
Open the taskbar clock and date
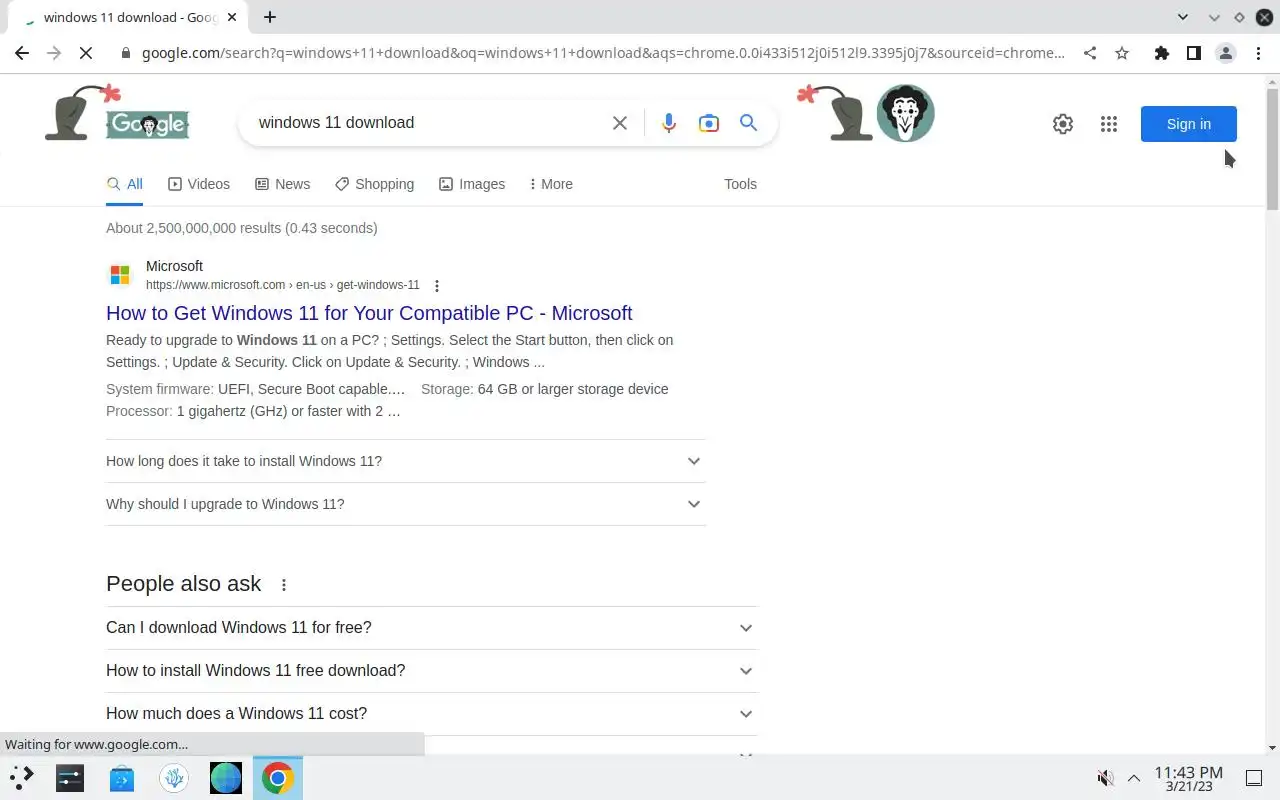point(1189,778)
